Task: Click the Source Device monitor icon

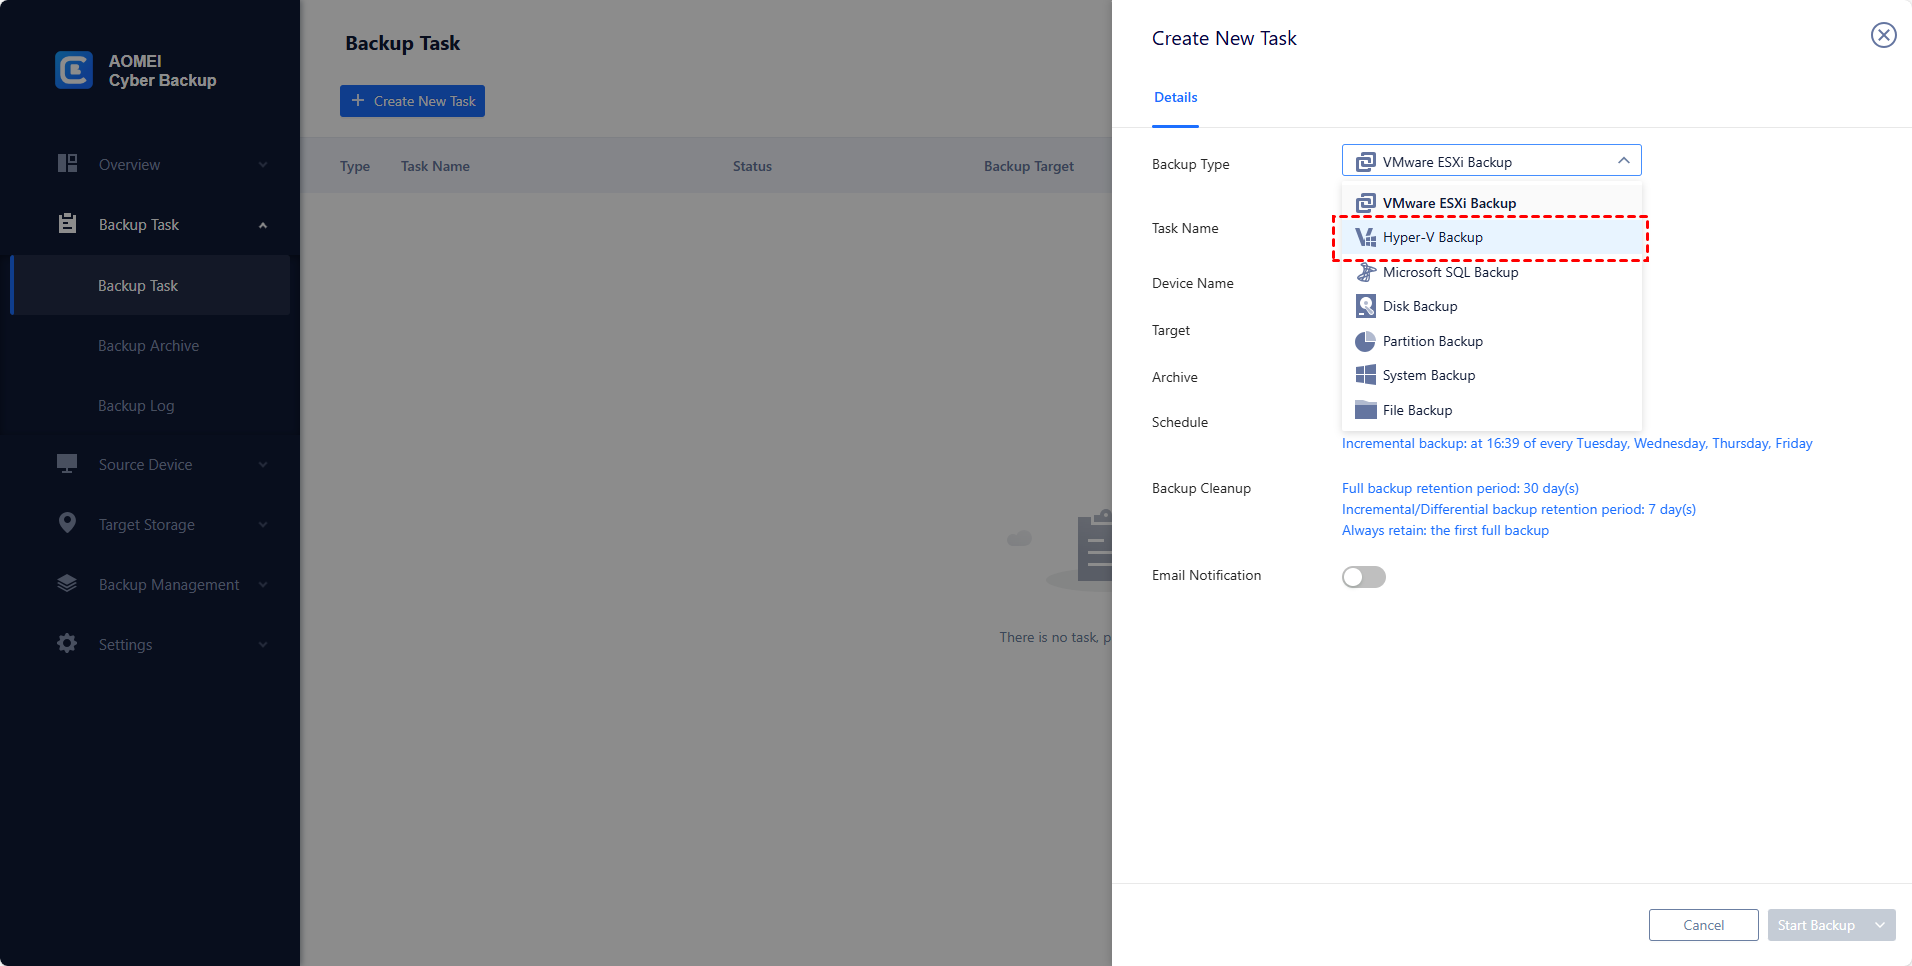Action: [67, 464]
